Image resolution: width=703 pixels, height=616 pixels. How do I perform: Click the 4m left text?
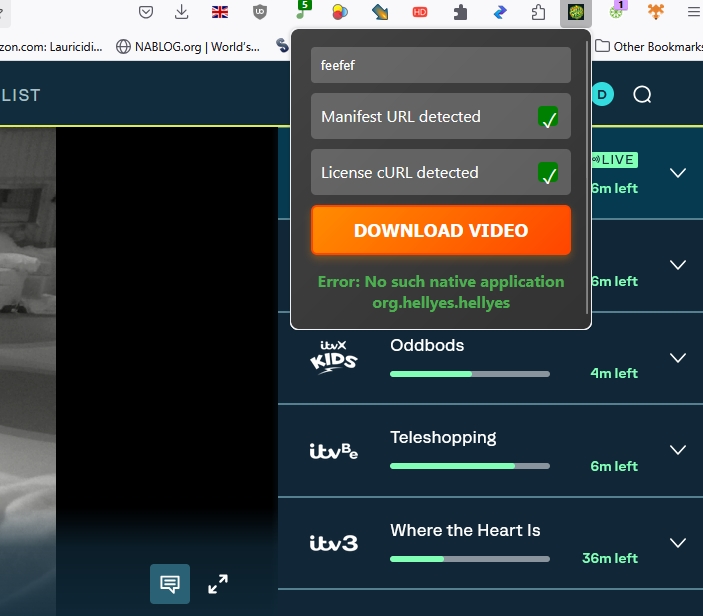point(614,373)
